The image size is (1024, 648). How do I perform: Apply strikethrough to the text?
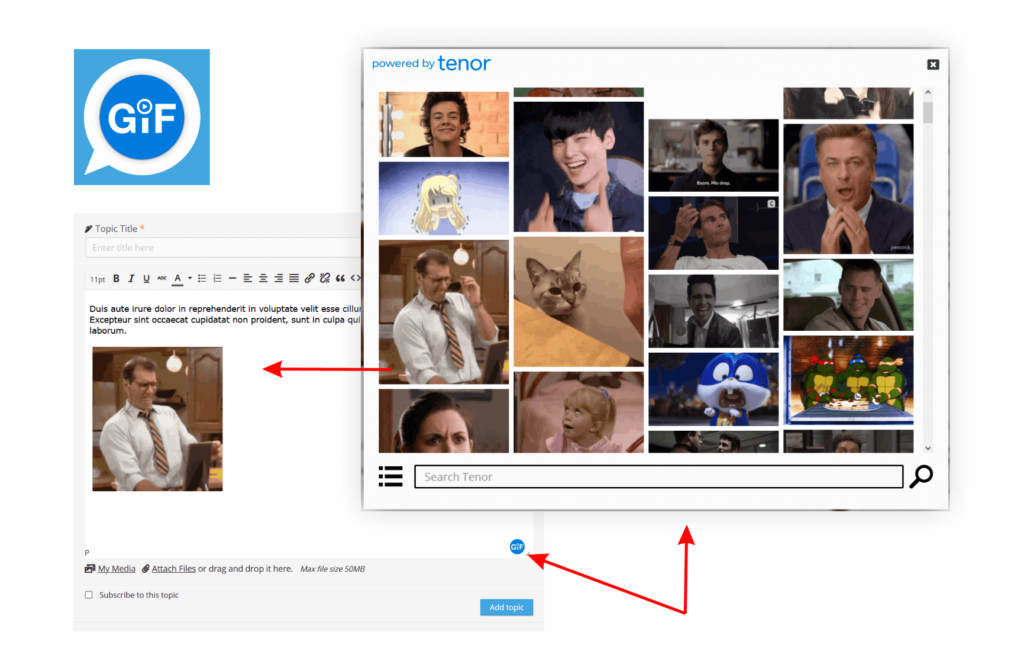coord(162,278)
